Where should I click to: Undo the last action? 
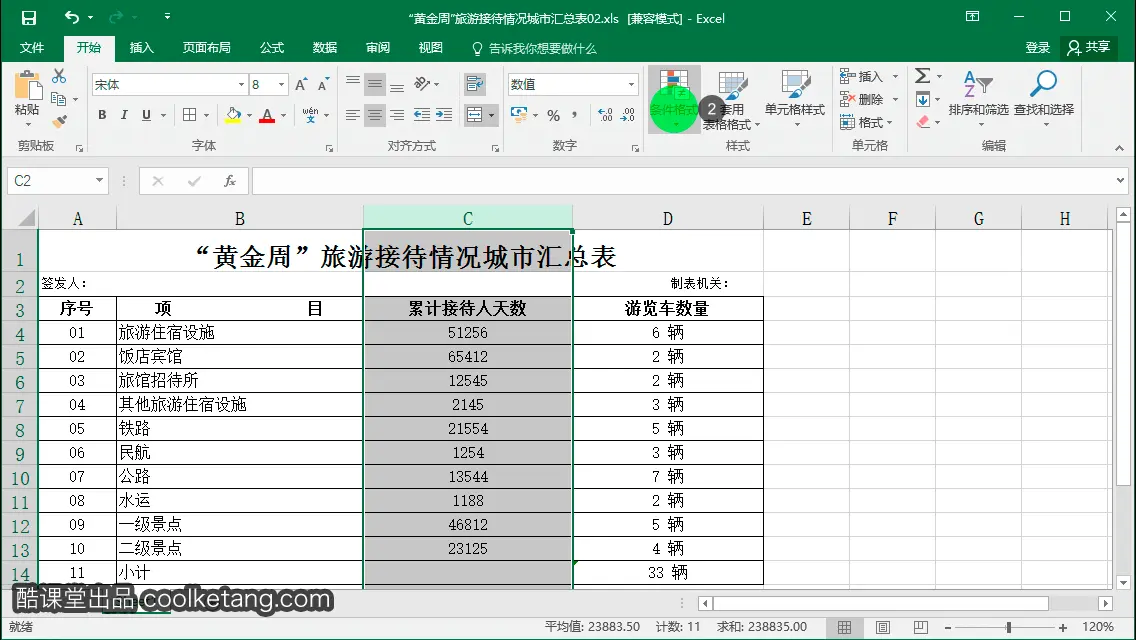point(72,17)
